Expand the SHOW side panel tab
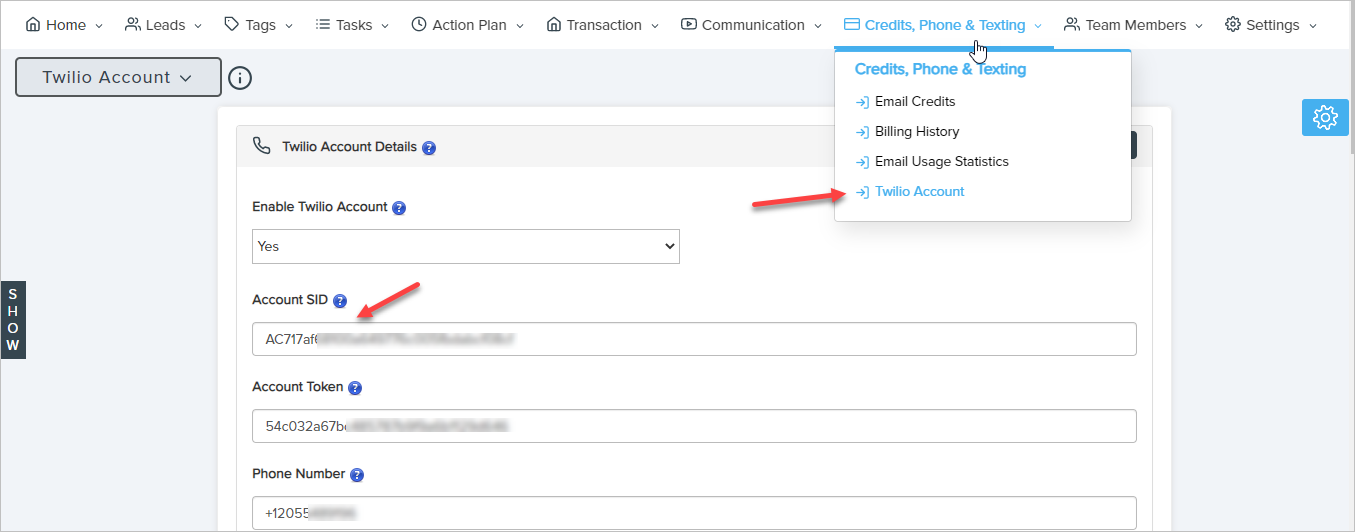The height and width of the screenshot is (532, 1355). (x=13, y=319)
